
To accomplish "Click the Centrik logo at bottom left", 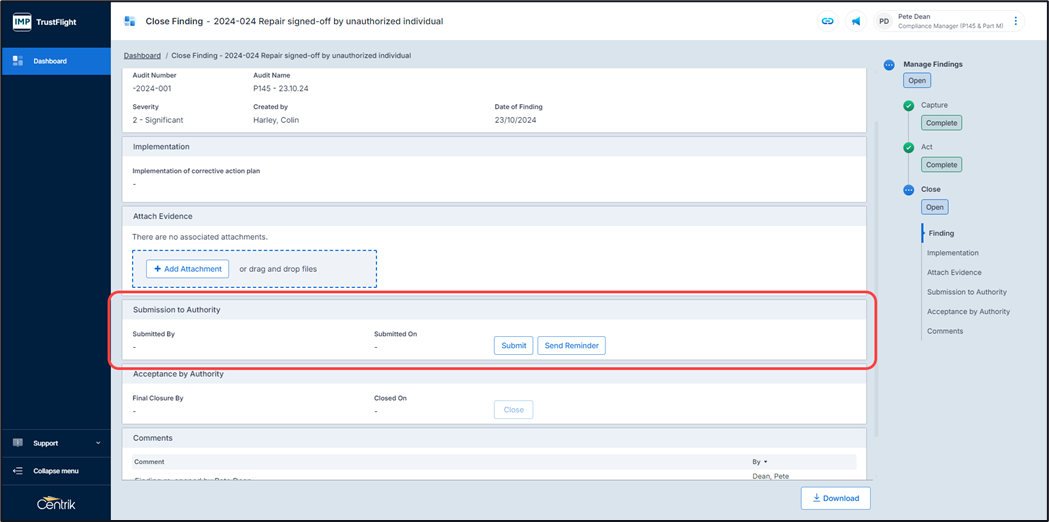I will pos(55,502).
